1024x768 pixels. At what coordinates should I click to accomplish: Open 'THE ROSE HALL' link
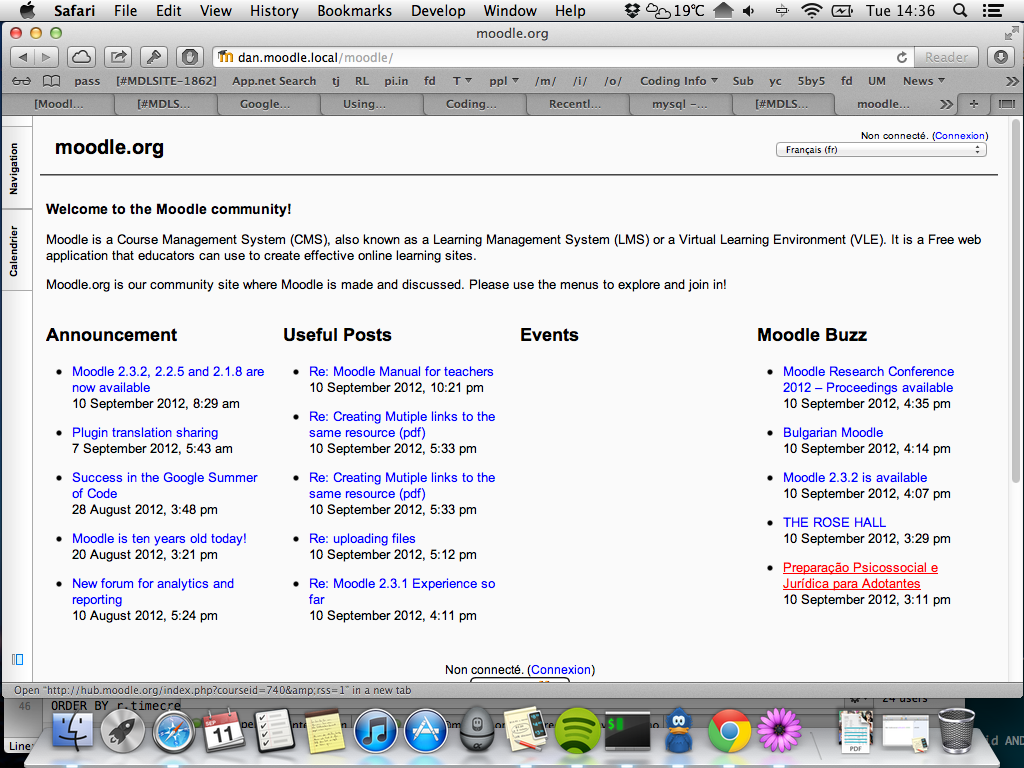[x=834, y=522]
